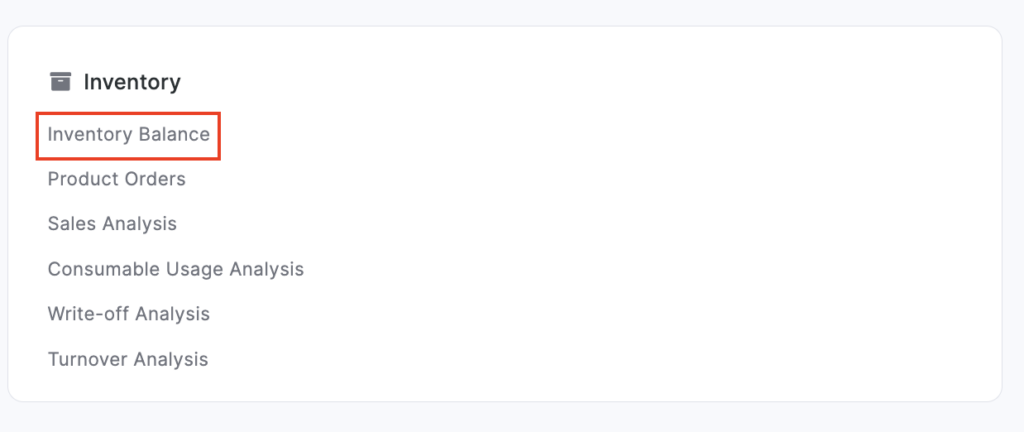Click the highlighted Inventory Balance entry
The width and height of the screenshot is (1024, 432).
pyautogui.click(x=128, y=135)
